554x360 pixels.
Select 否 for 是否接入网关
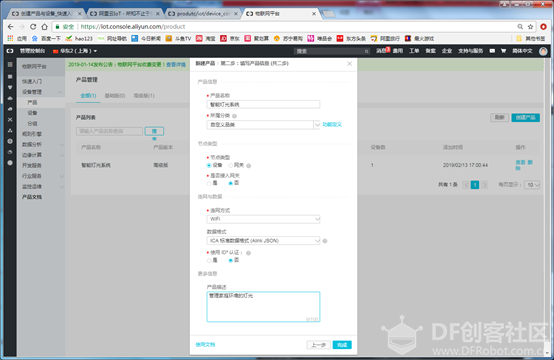230,183
